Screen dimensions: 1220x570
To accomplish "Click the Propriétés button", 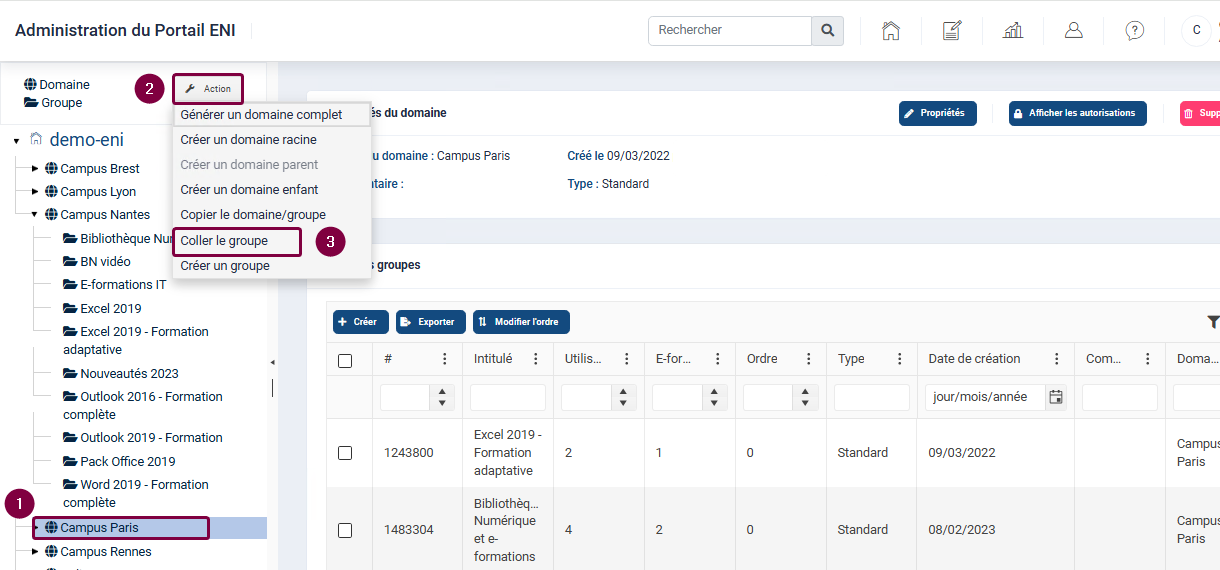I will tap(937, 113).
